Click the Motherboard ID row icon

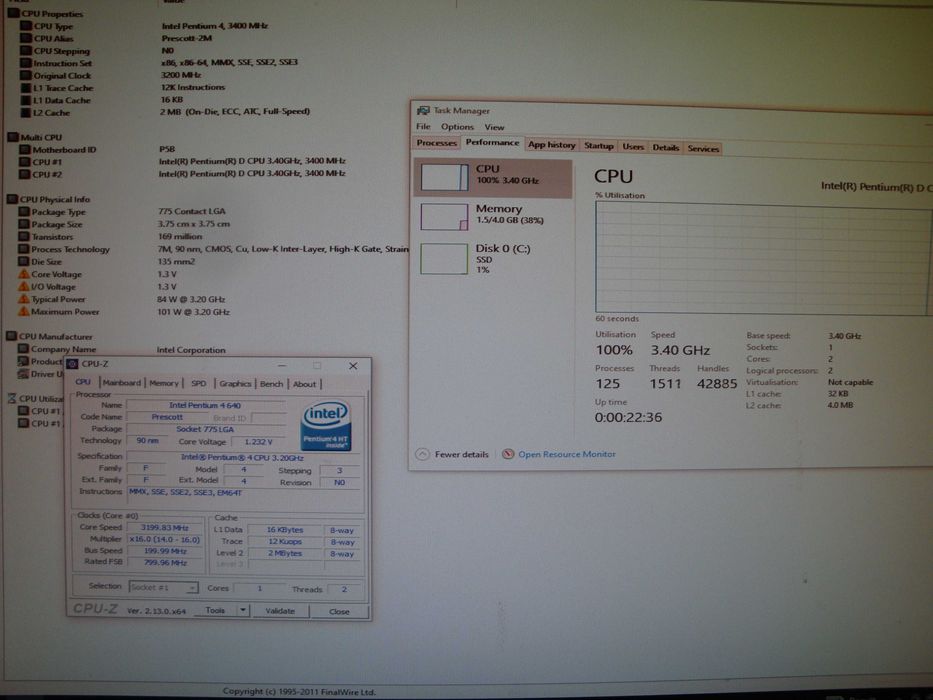click(x=24, y=149)
